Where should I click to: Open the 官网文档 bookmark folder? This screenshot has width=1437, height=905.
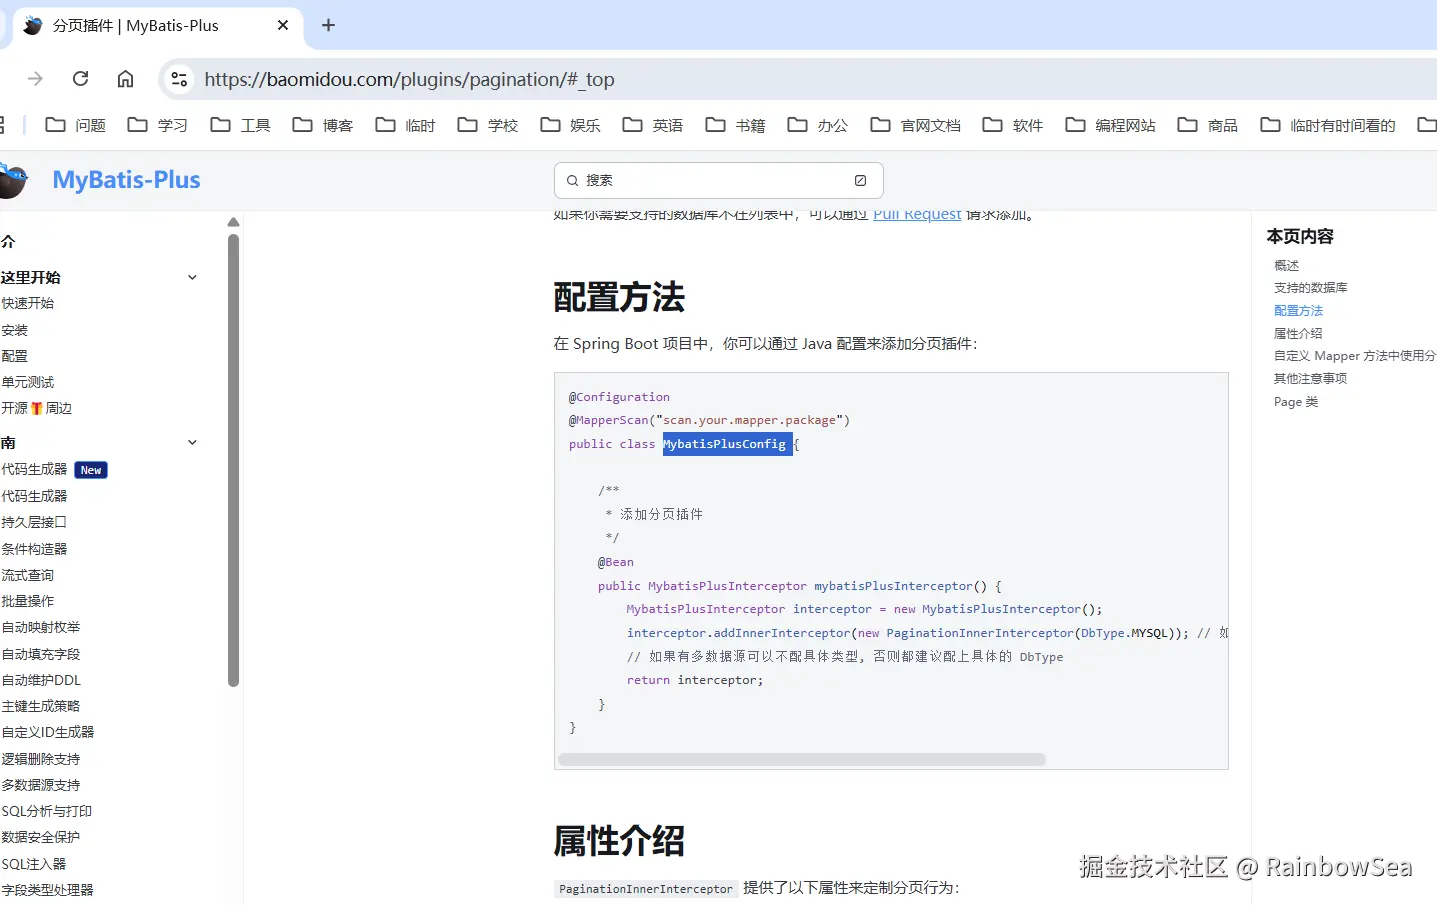916,125
